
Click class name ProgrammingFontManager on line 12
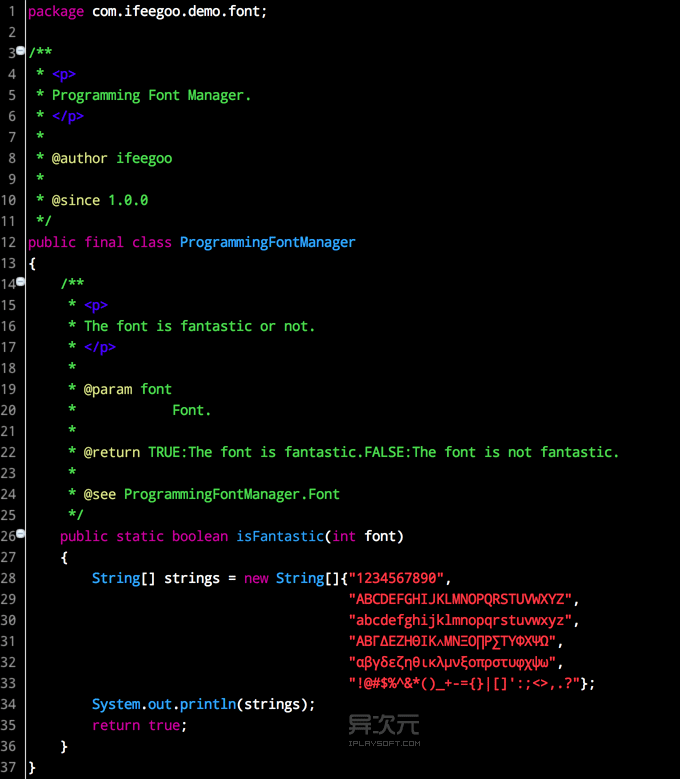267,242
